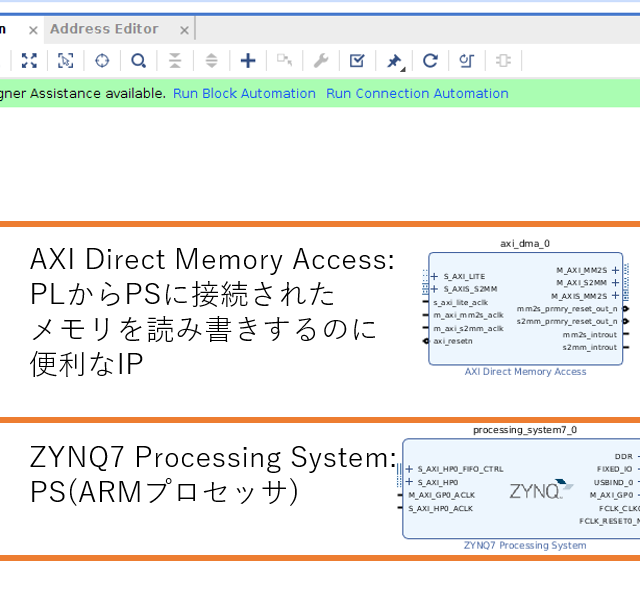Click the pin icon in toolbar

(x=394, y=61)
